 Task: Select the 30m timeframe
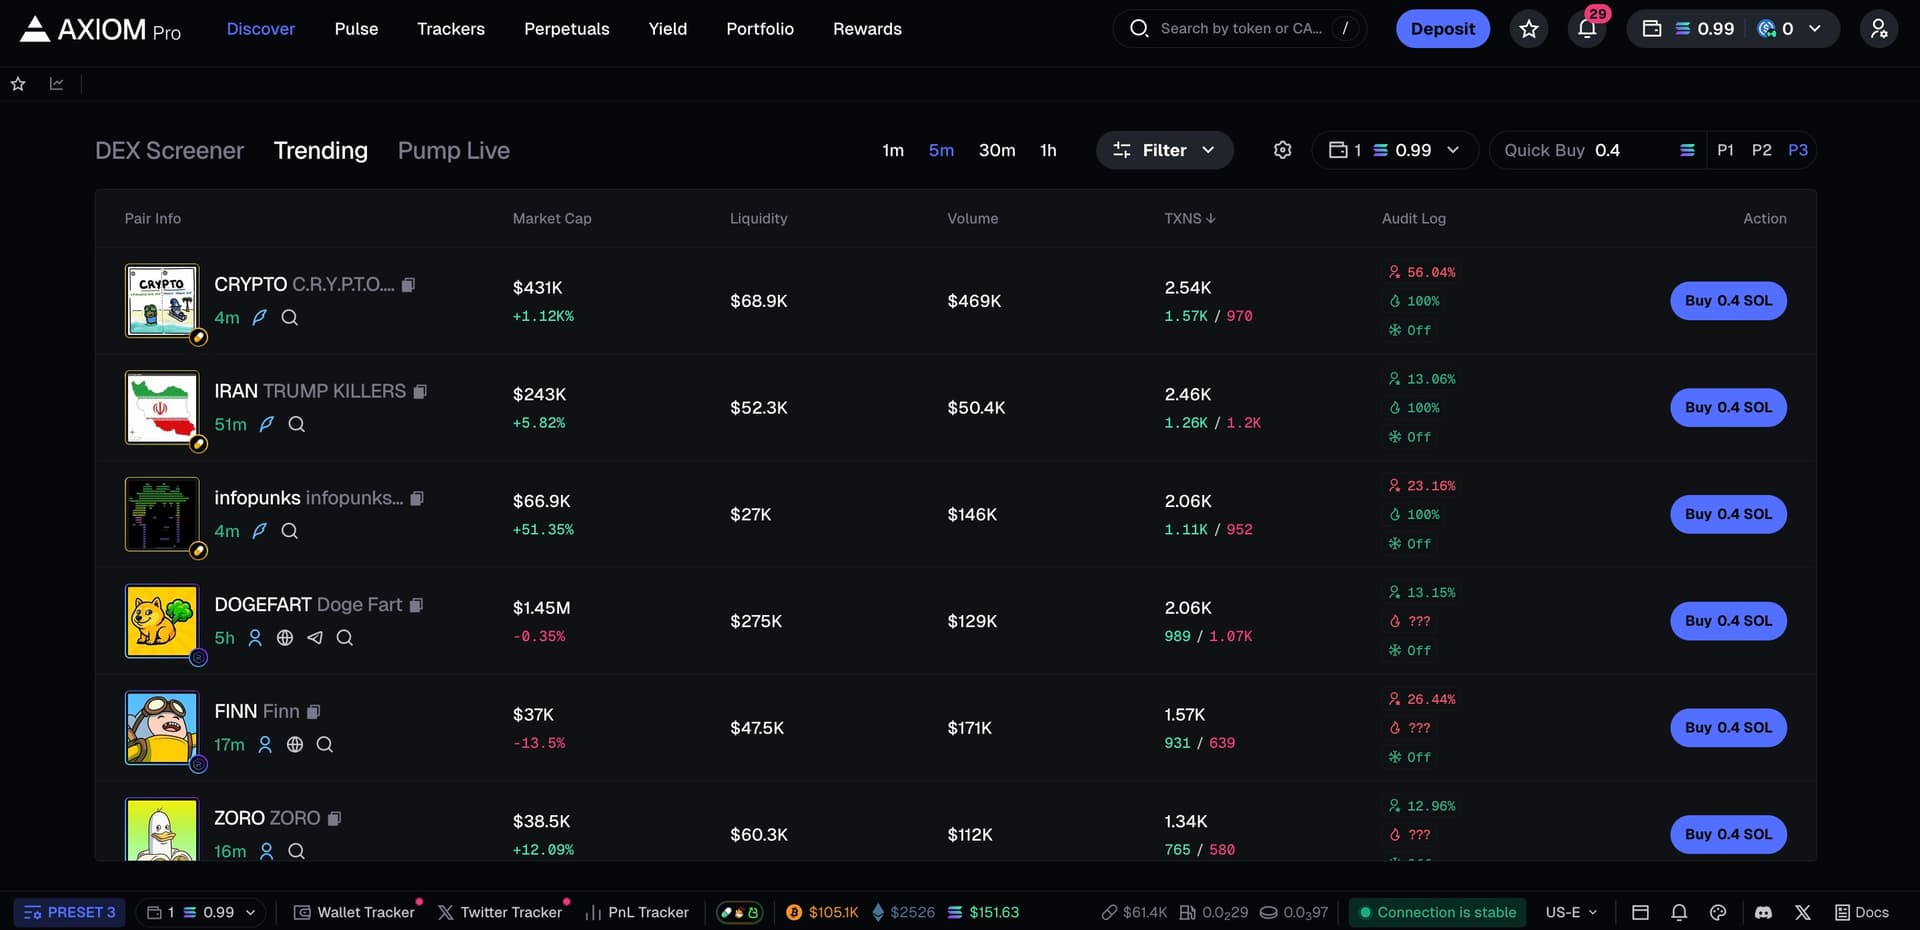coord(997,150)
